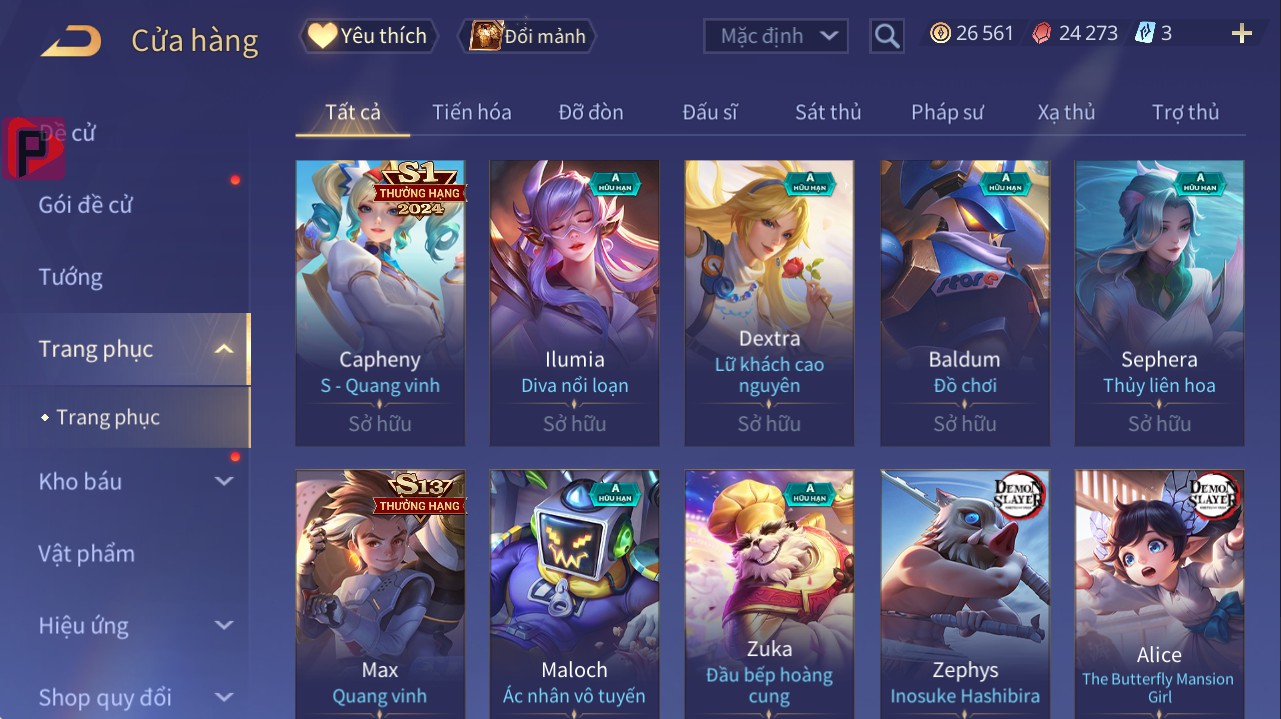Select the Zephys Inosuke Hashibira skin card
Image resolution: width=1281 pixels, height=719 pixels.
tap(965, 594)
